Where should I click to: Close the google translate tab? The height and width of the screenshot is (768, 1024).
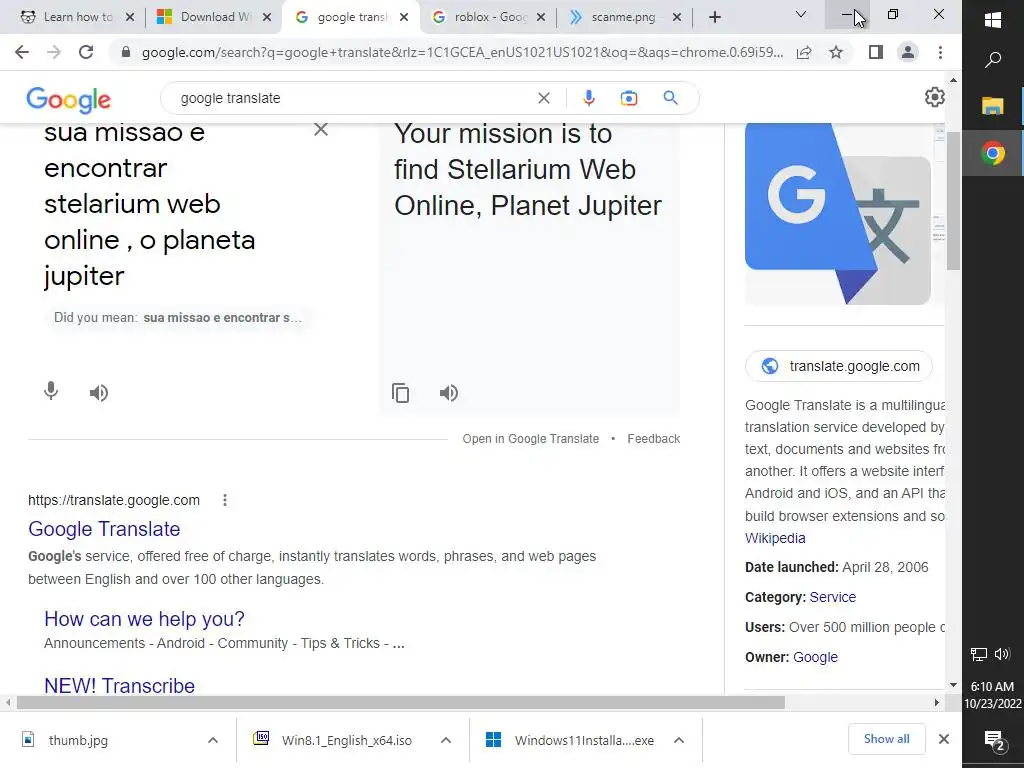click(404, 18)
